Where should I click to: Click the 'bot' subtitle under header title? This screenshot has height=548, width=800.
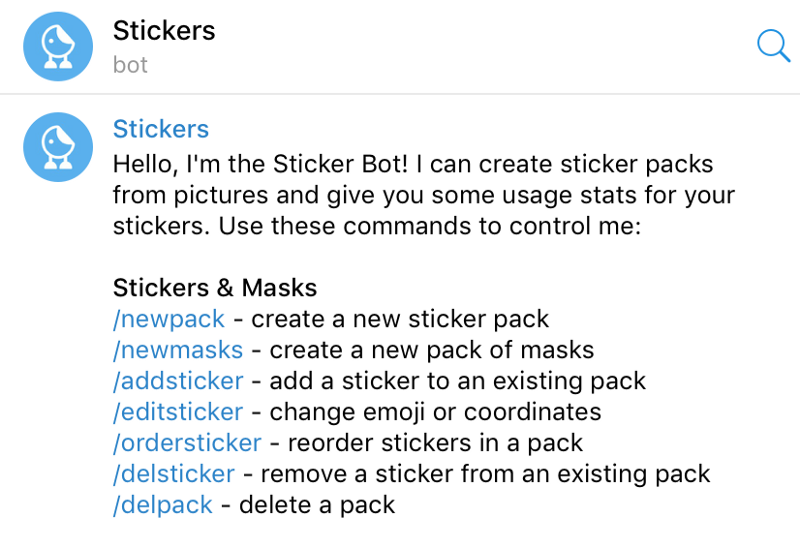point(130,65)
